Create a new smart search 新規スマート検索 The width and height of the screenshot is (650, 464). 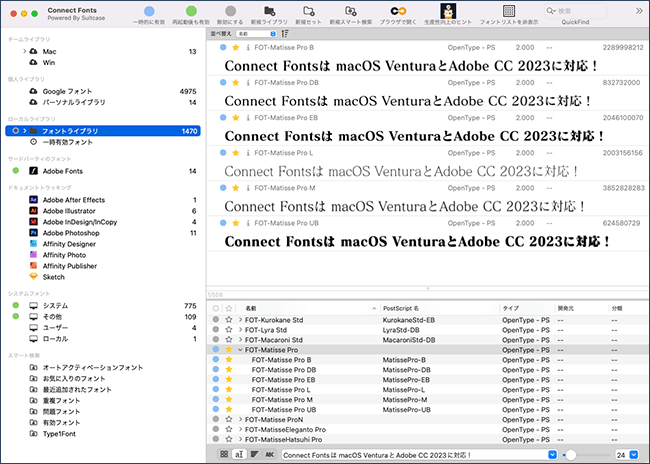pos(351,11)
